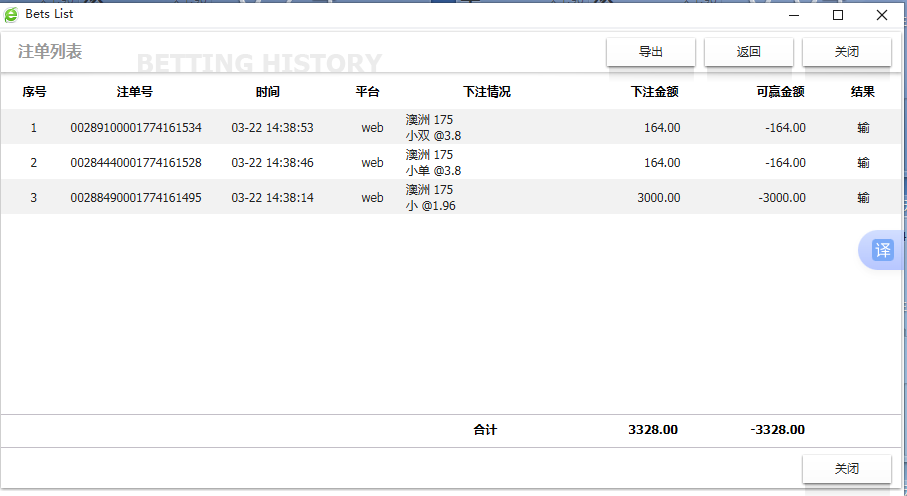Image resolution: width=907 pixels, height=496 pixels.
Task: Select bet number 0028849001774161495
Action: 136,197
